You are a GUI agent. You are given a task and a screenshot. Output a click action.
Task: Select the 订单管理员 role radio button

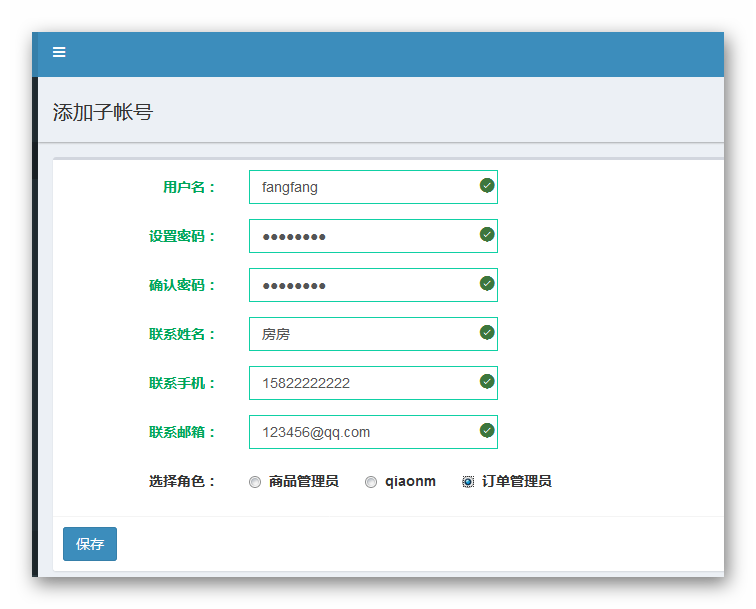click(x=468, y=482)
